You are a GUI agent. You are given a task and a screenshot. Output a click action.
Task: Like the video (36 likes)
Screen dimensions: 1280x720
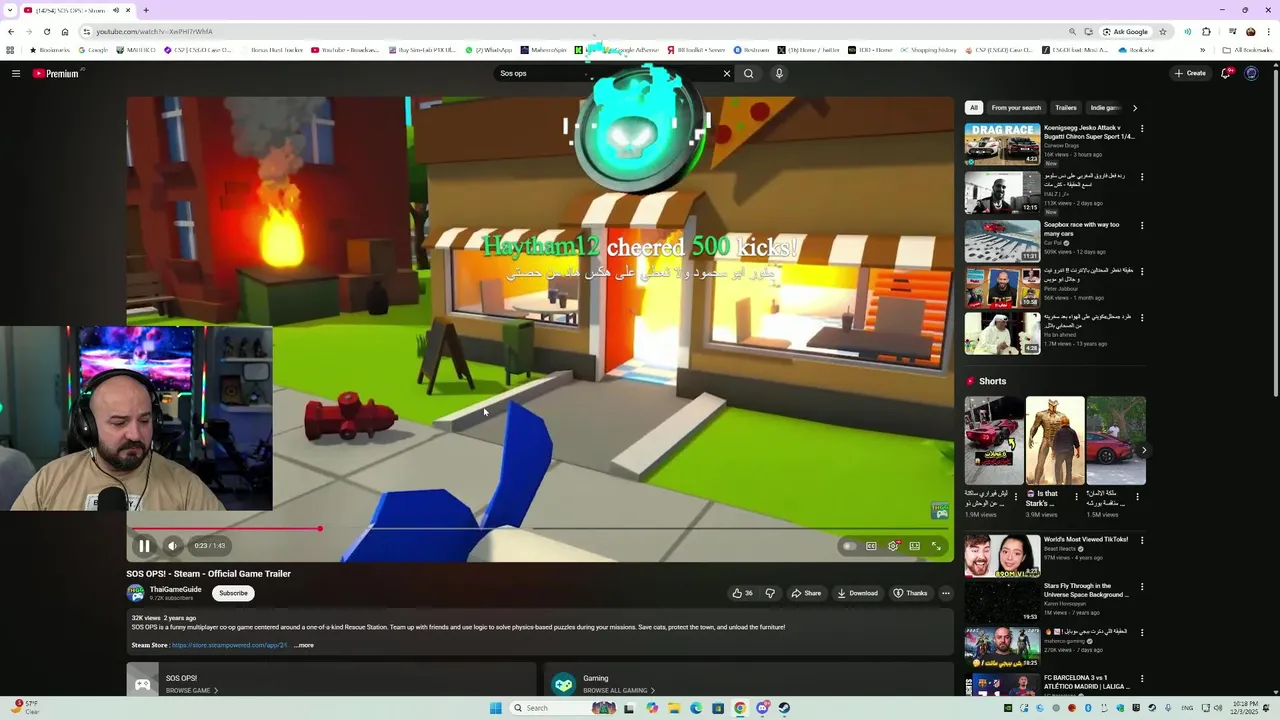pyautogui.click(x=742, y=593)
